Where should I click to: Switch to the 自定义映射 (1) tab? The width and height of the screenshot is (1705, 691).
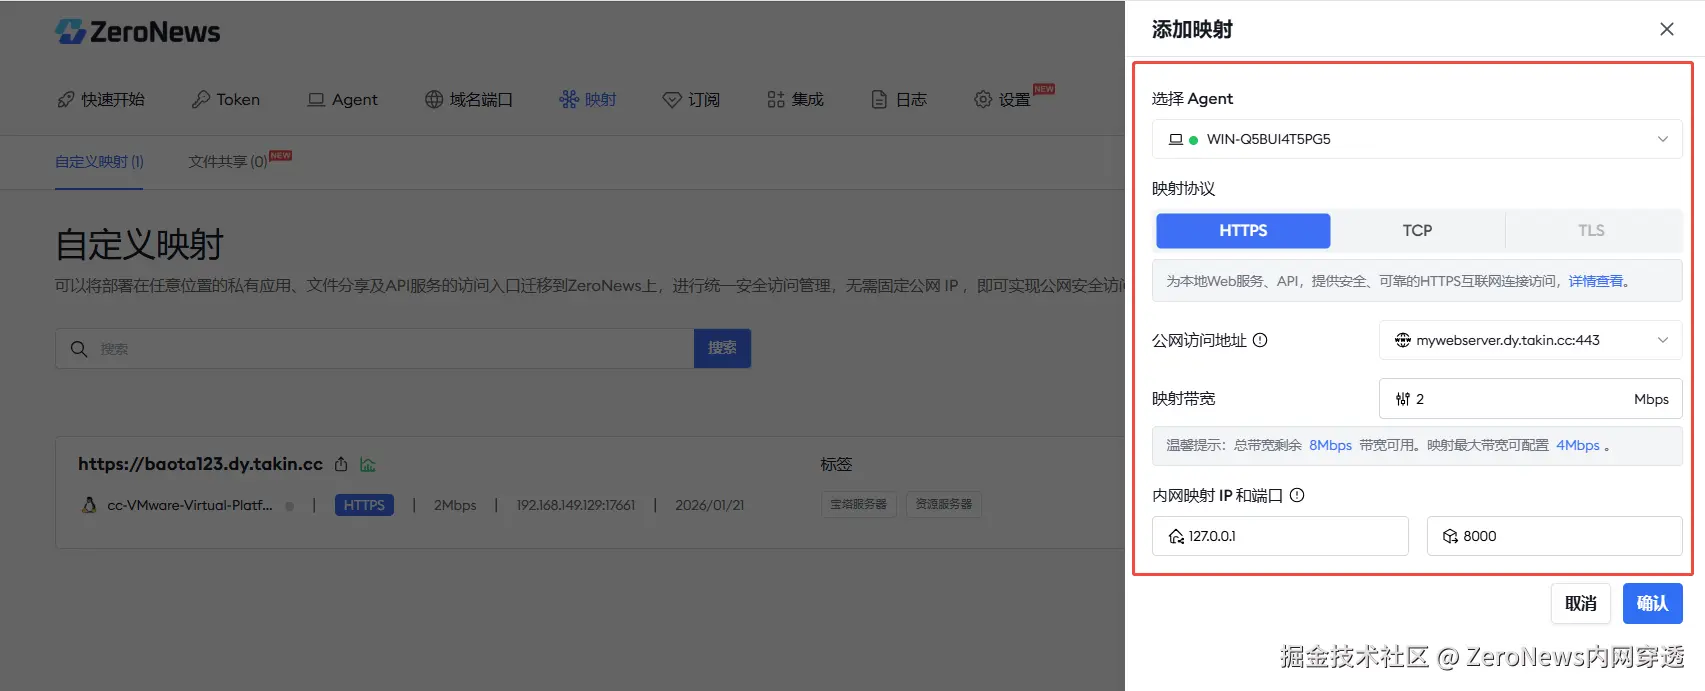coord(99,161)
